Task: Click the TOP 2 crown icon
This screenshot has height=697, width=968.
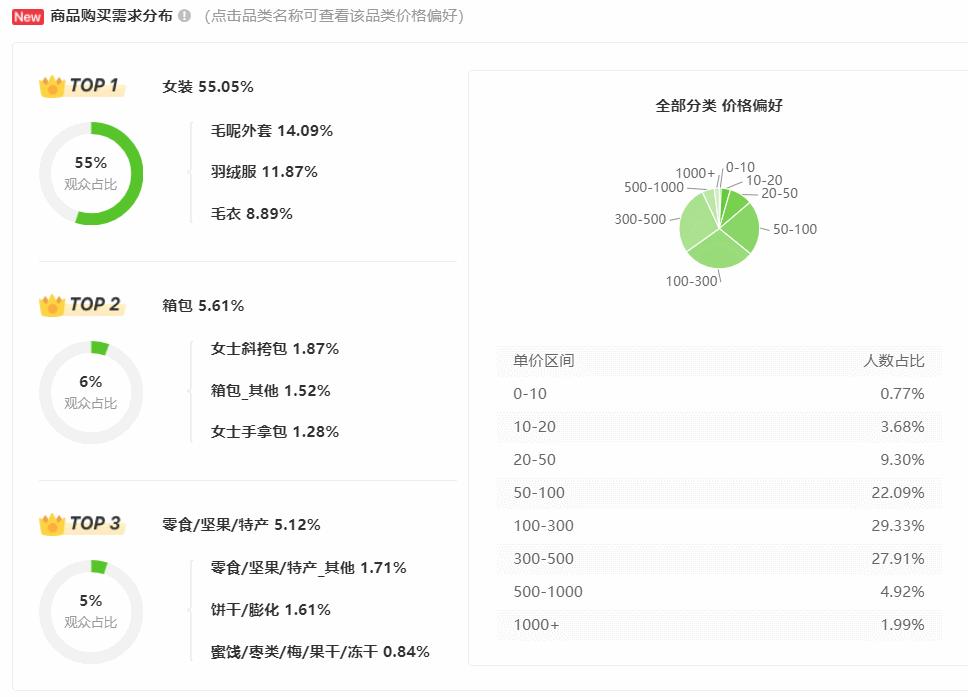Action: (52, 305)
